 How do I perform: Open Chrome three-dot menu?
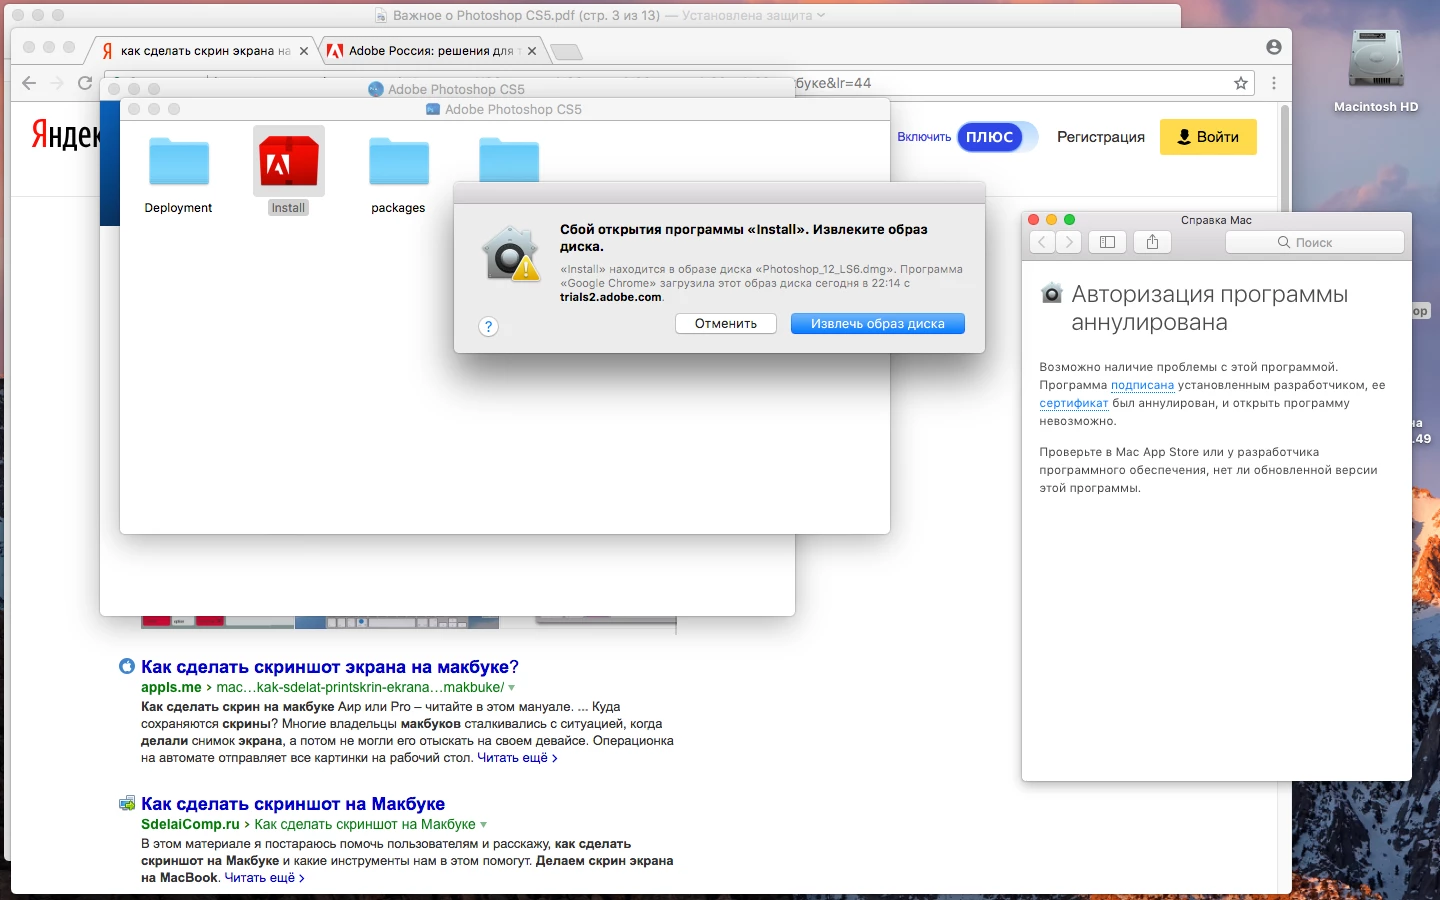coord(1274,83)
